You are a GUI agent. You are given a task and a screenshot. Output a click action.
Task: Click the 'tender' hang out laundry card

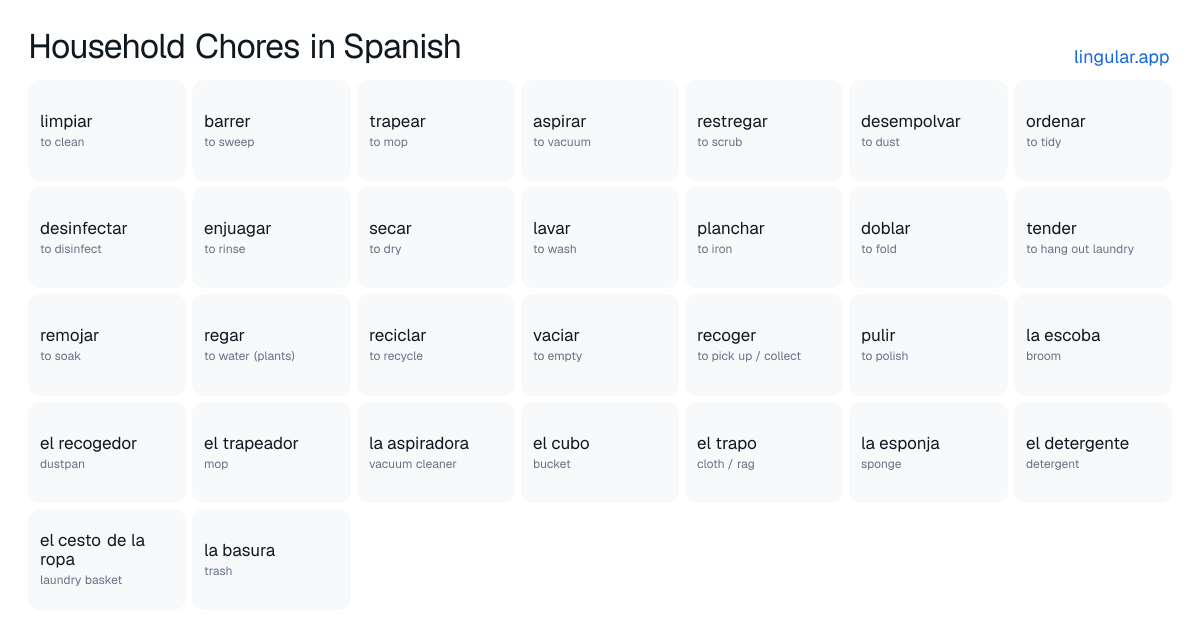click(1093, 238)
